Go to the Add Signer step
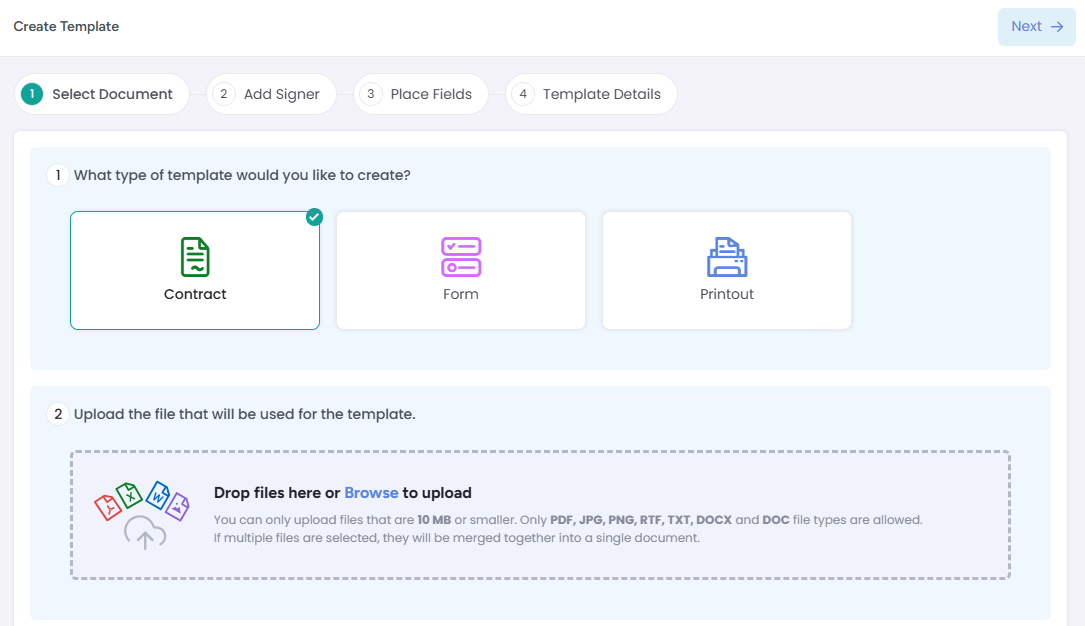The image size is (1085, 626). click(x=271, y=94)
